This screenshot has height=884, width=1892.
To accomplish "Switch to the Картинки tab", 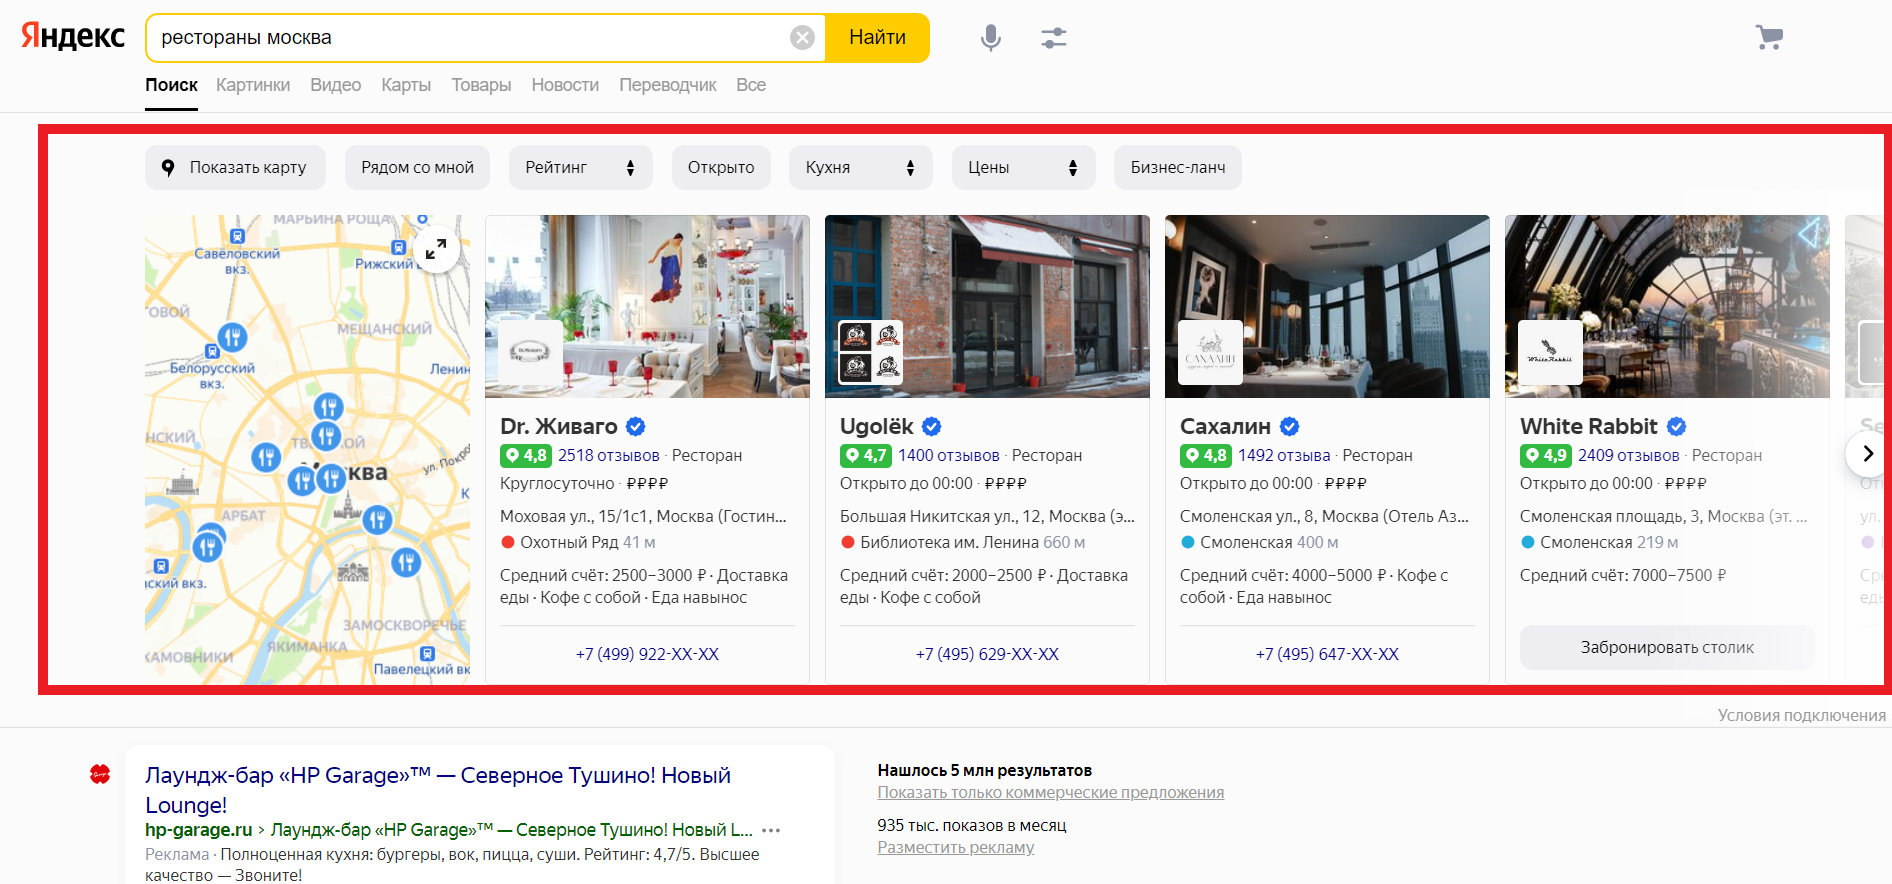I will 253,85.
